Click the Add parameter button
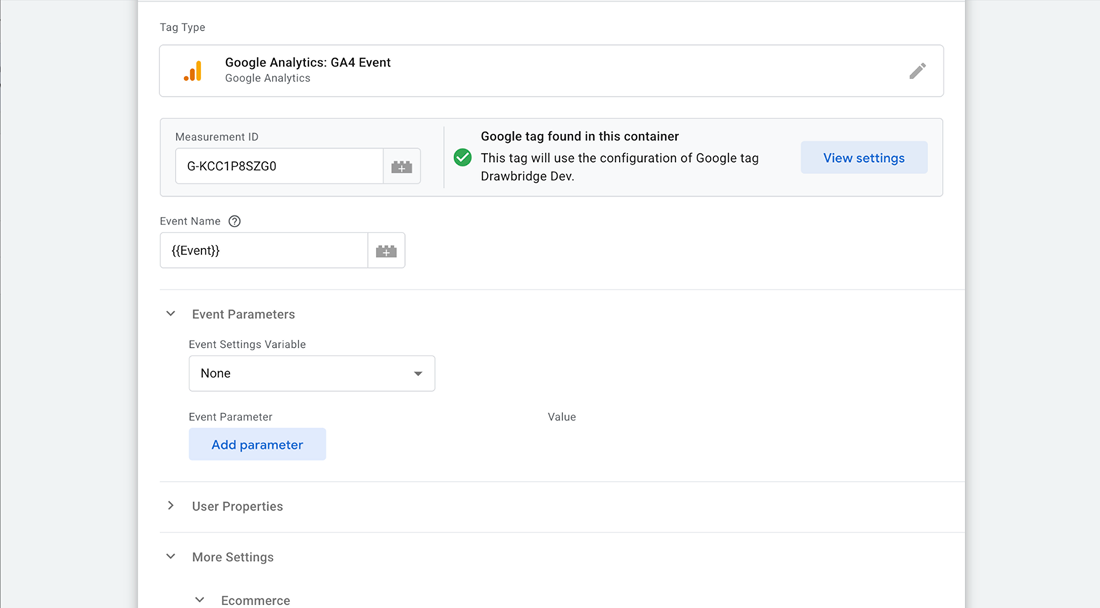Viewport: 1100px width, 608px height. 257,445
